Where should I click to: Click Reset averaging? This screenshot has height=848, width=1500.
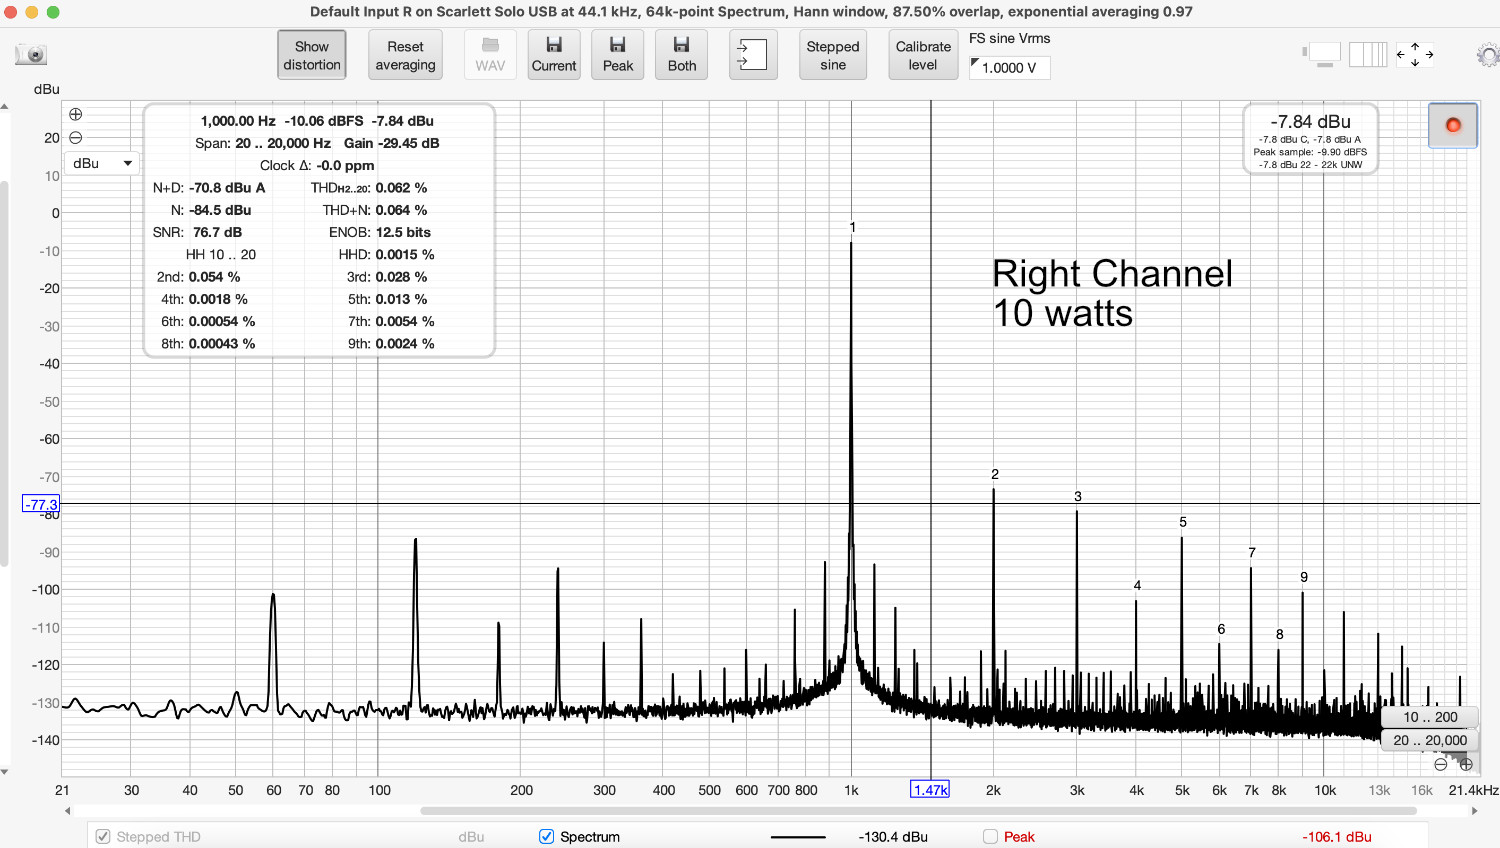tap(405, 54)
